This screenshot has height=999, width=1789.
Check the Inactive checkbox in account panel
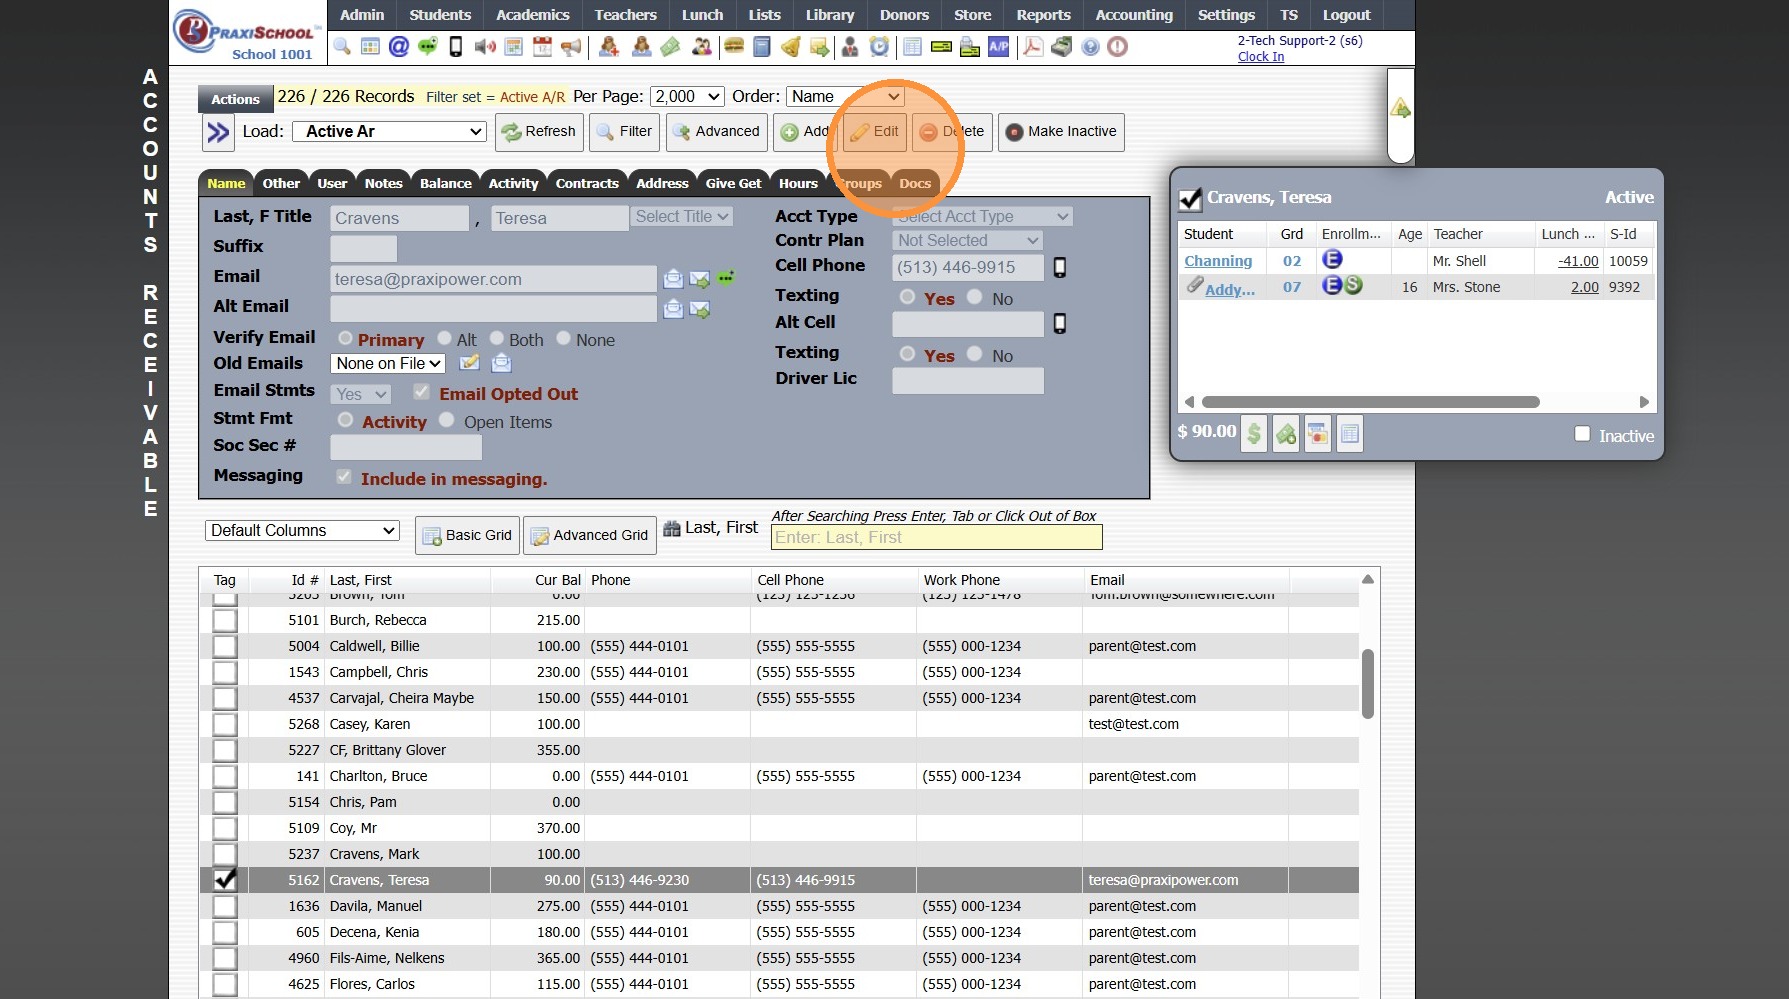tap(1582, 434)
